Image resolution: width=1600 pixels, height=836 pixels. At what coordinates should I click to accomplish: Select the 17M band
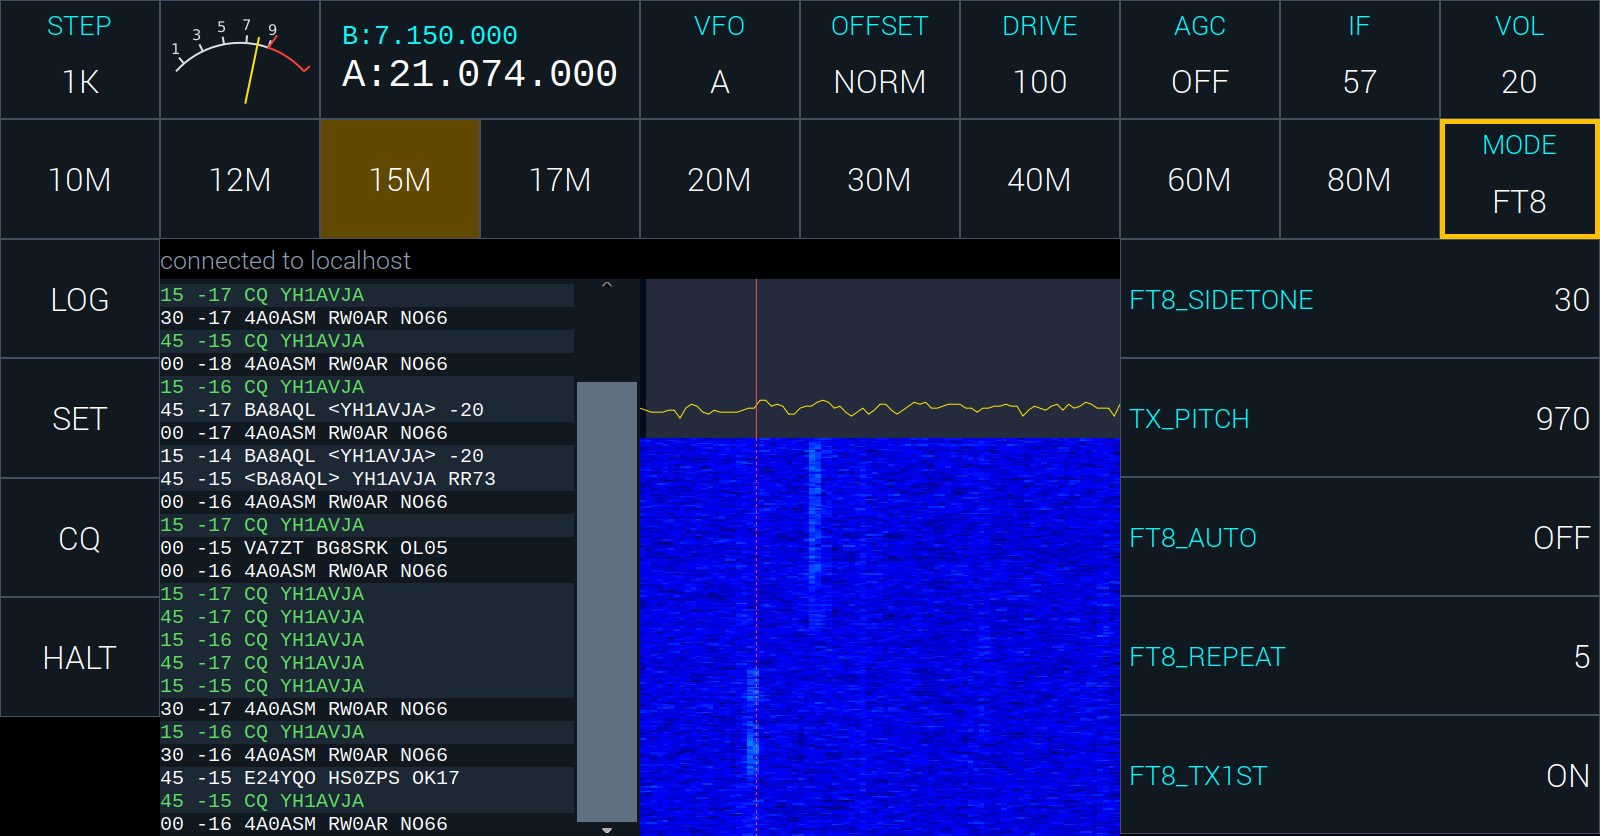560,179
